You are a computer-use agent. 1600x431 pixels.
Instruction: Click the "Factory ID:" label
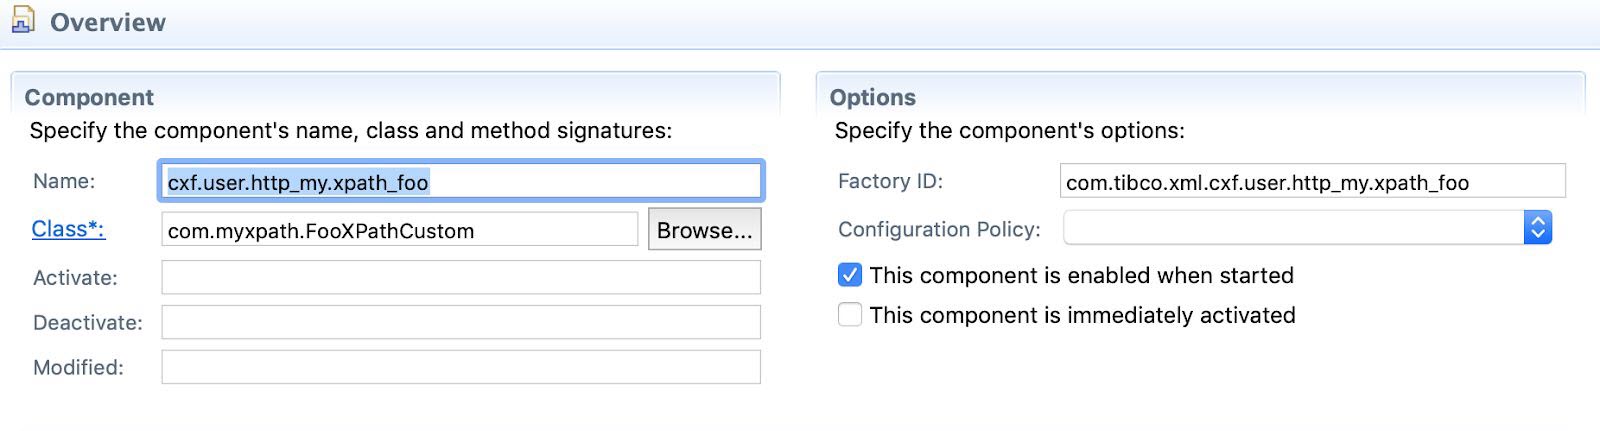890,181
